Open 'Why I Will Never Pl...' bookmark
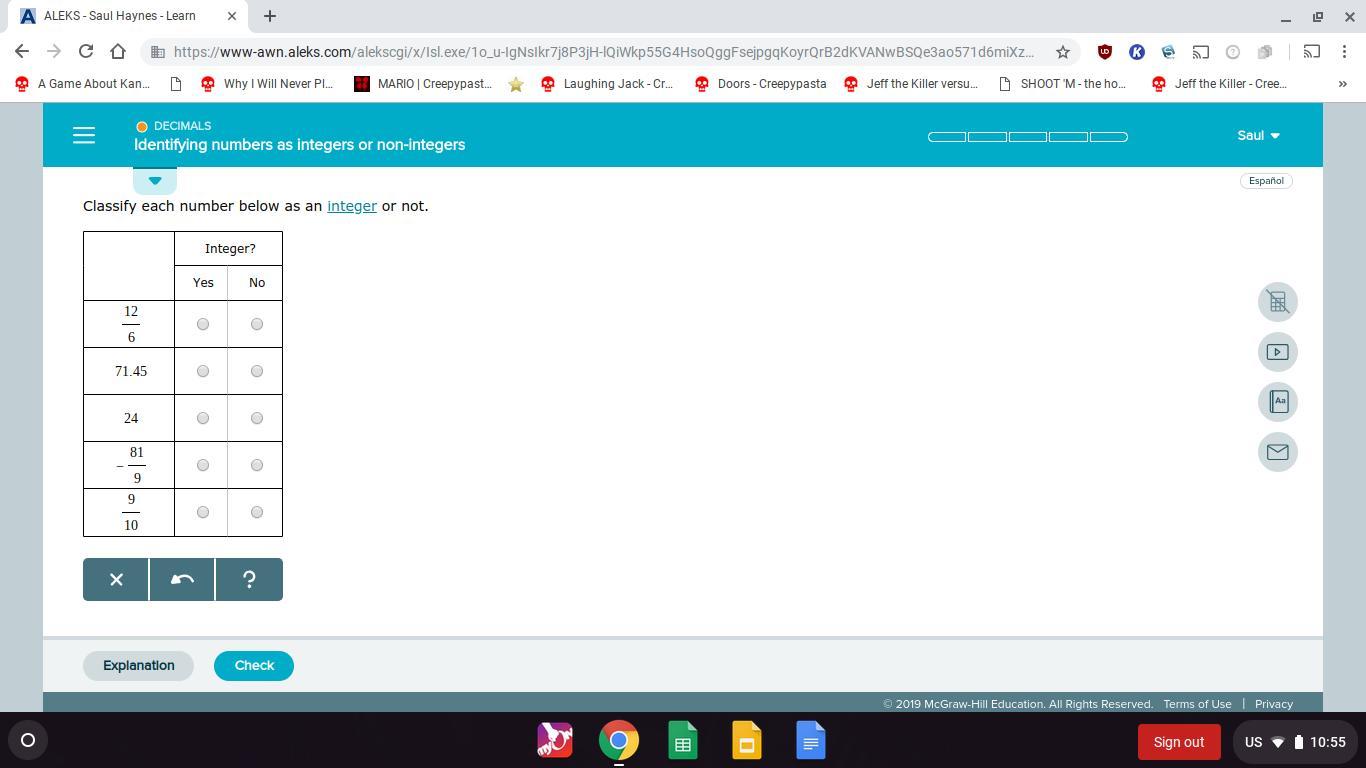 pos(267,84)
